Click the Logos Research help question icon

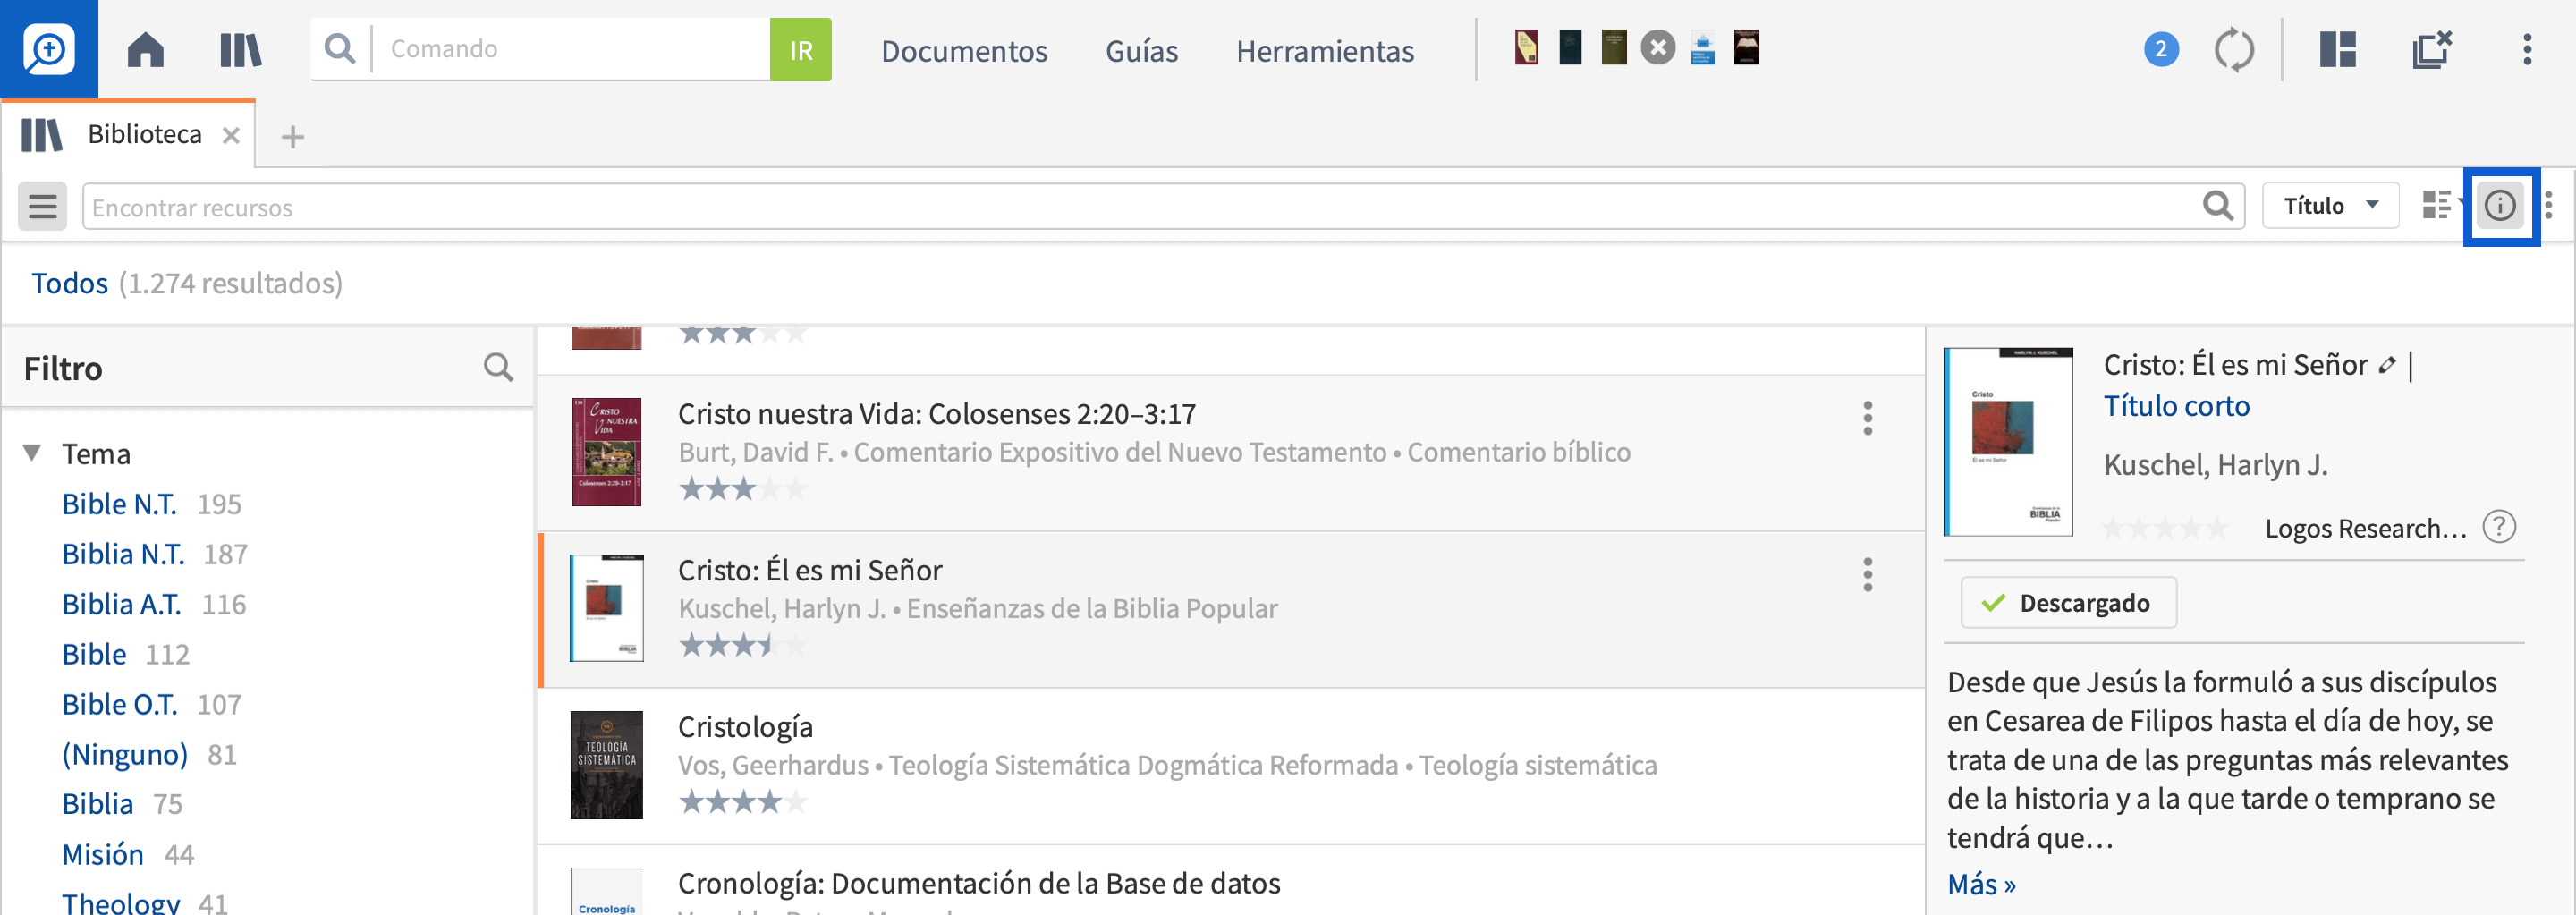(x=2499, y=527)
